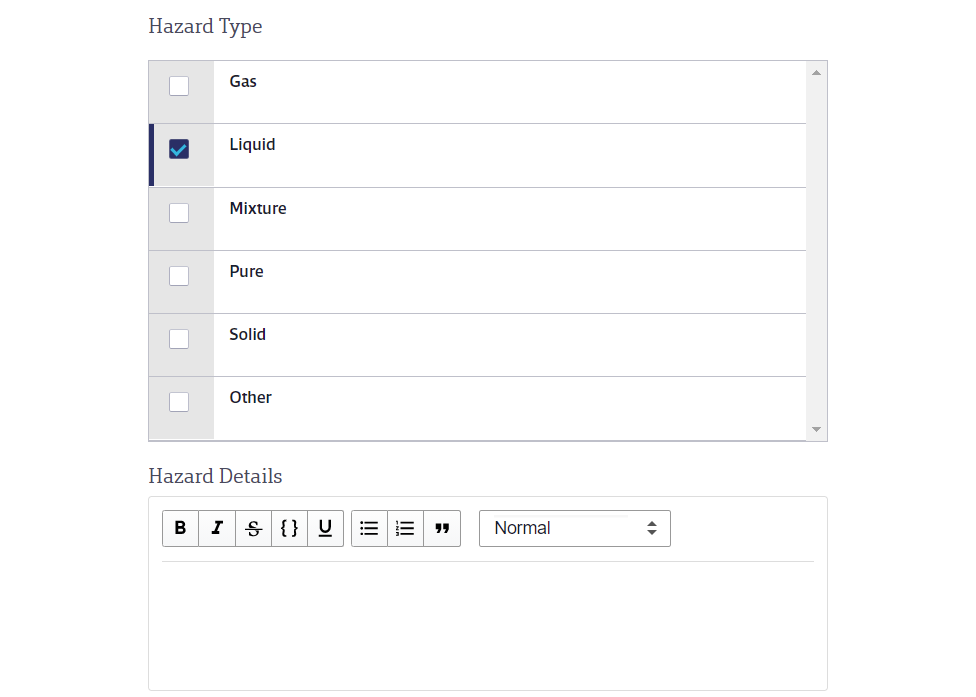
Task: Create a numbered list
Action: coord(405,528)
